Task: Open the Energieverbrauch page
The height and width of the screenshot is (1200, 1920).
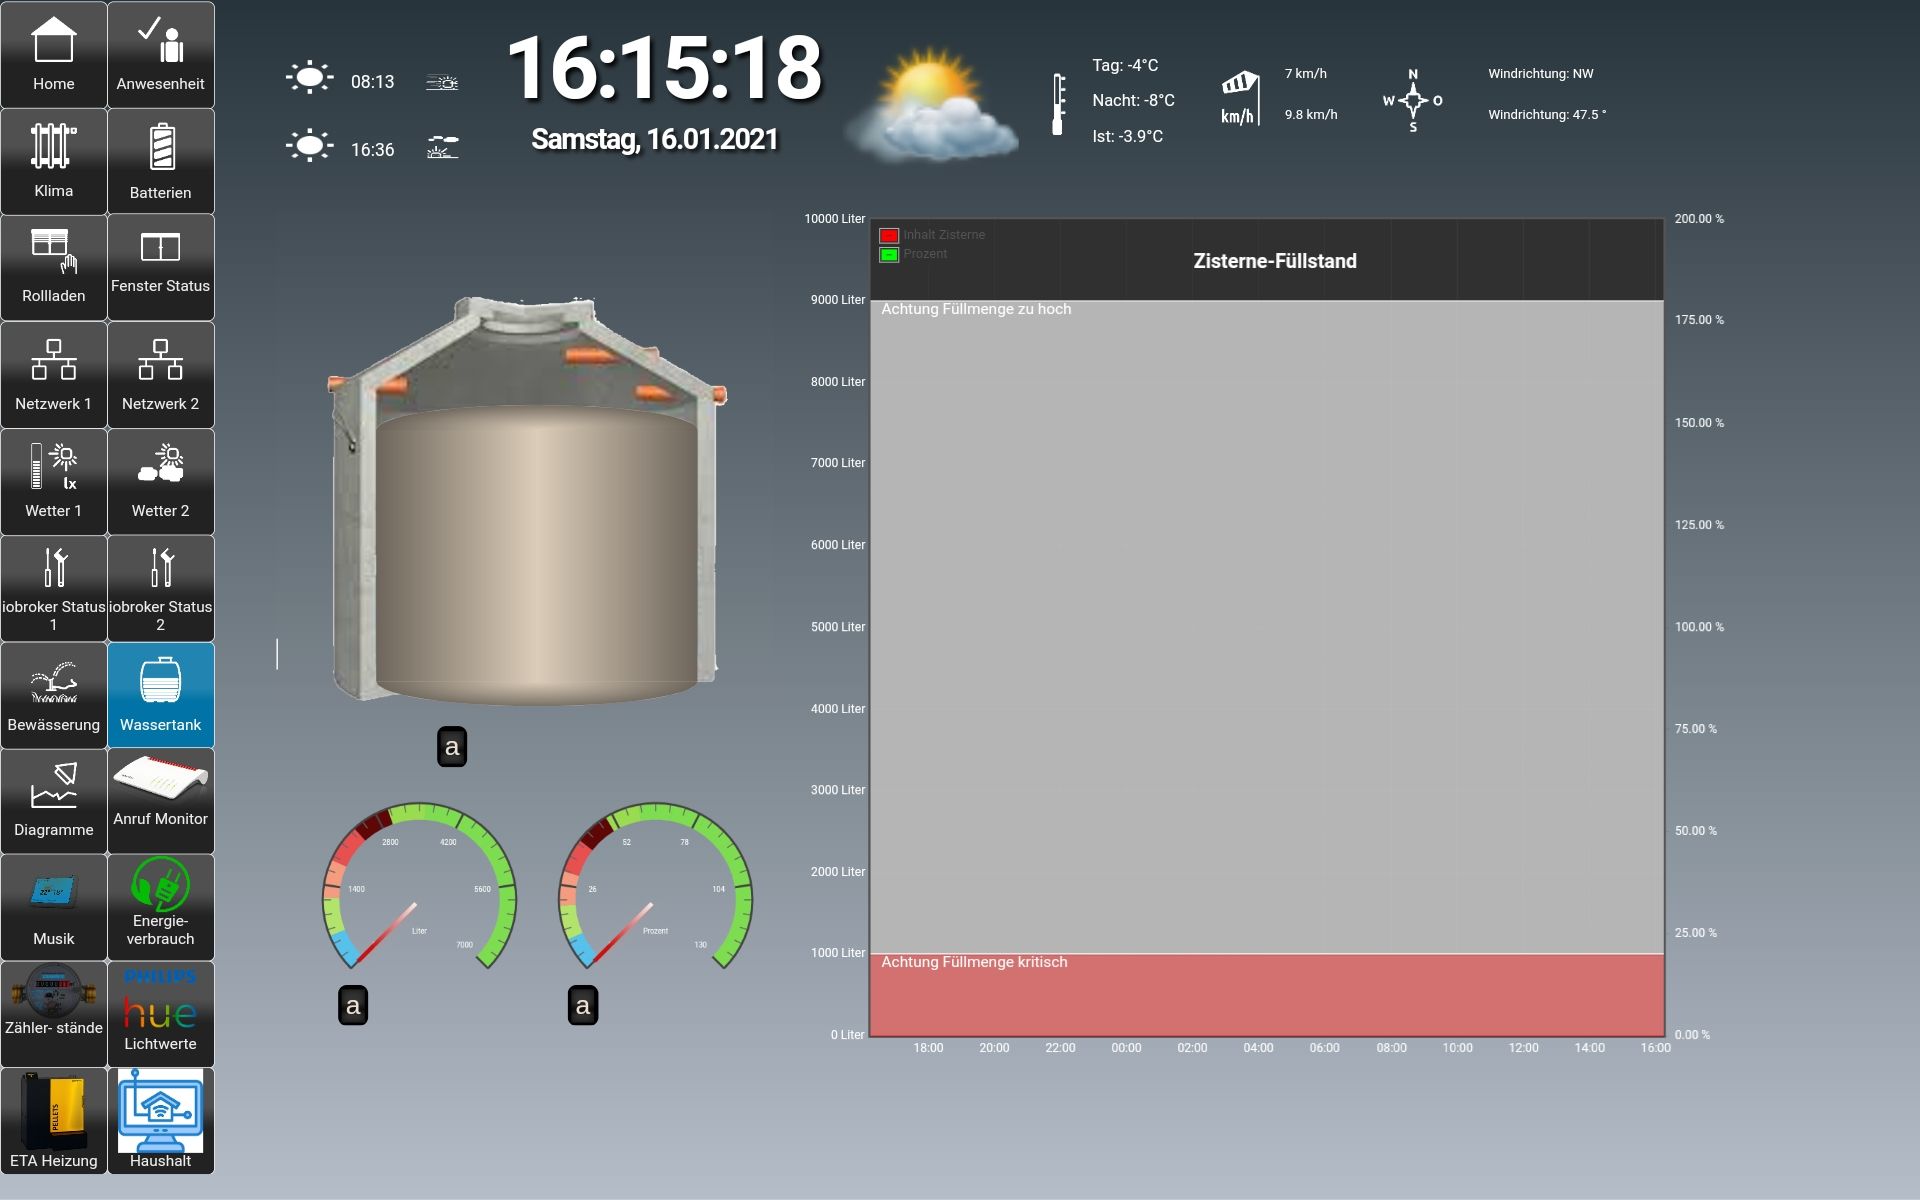Action: pyautogui.click(x=160, y=907)
